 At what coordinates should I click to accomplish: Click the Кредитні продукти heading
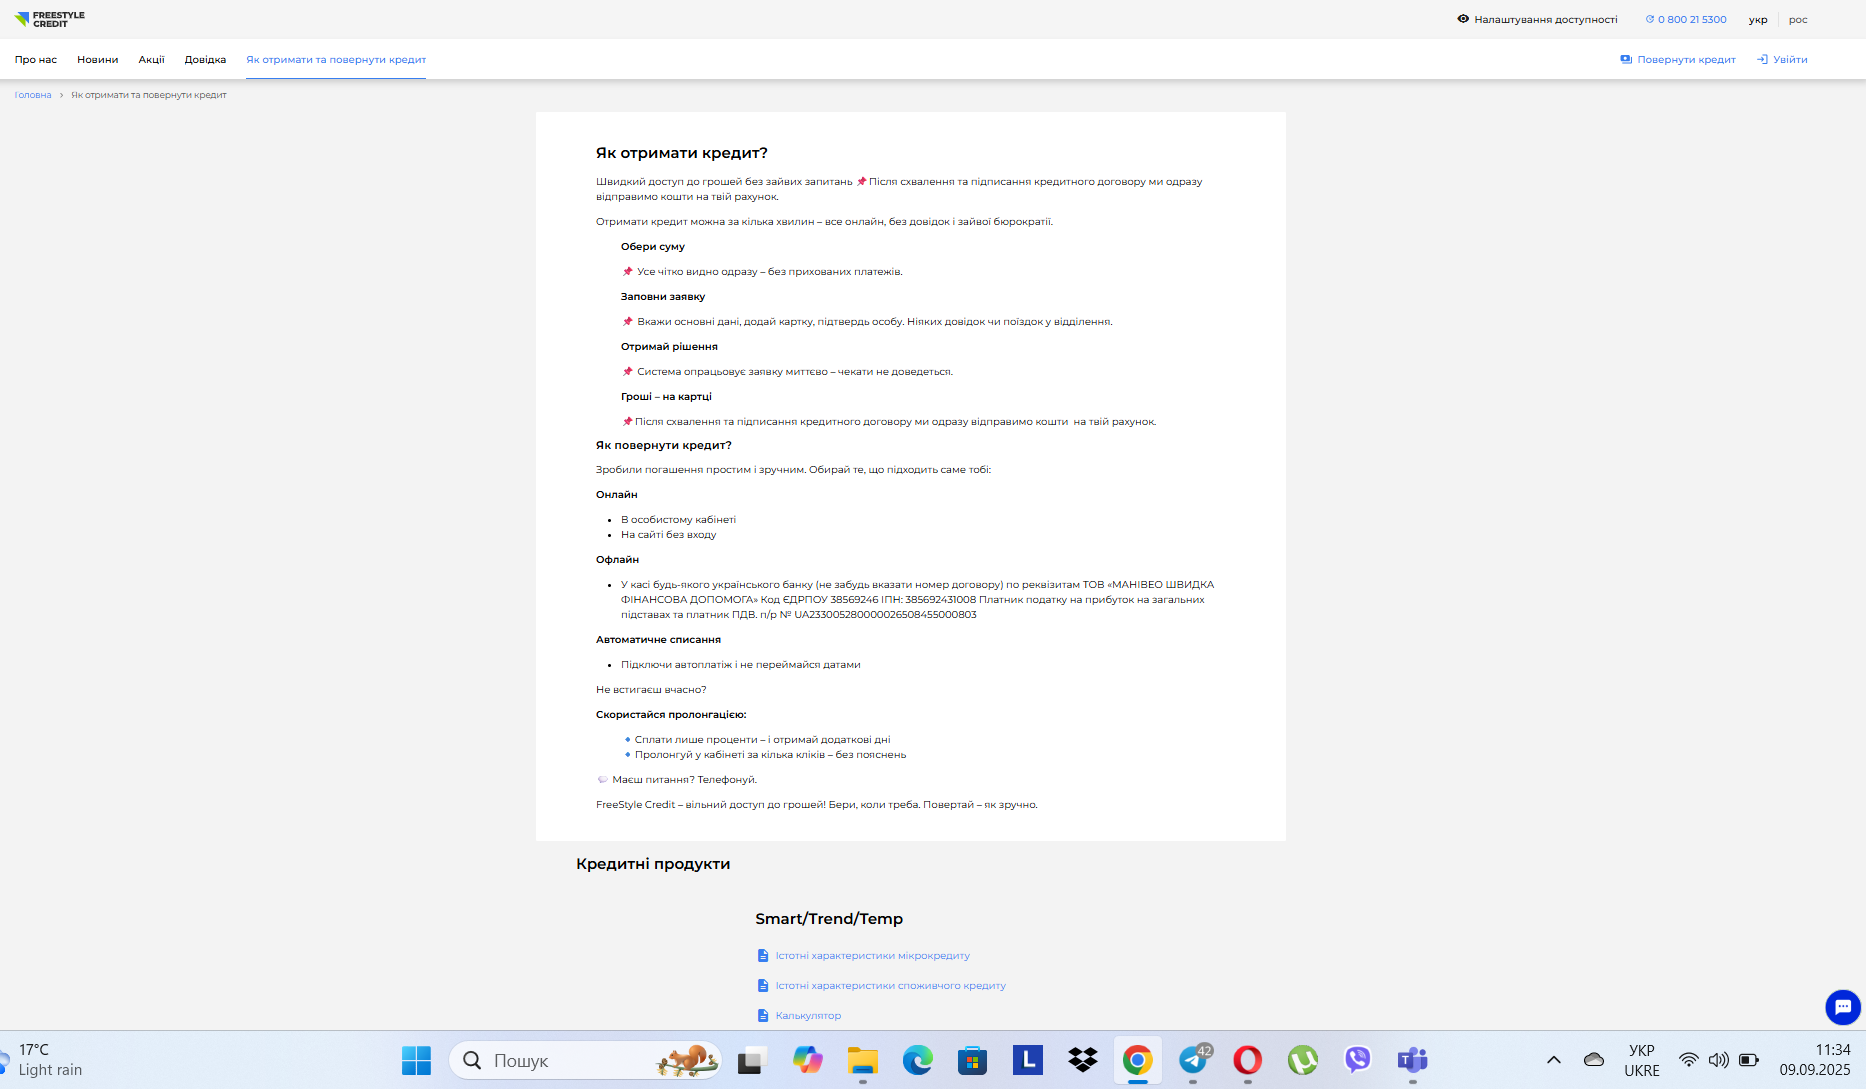coord(653,864)
